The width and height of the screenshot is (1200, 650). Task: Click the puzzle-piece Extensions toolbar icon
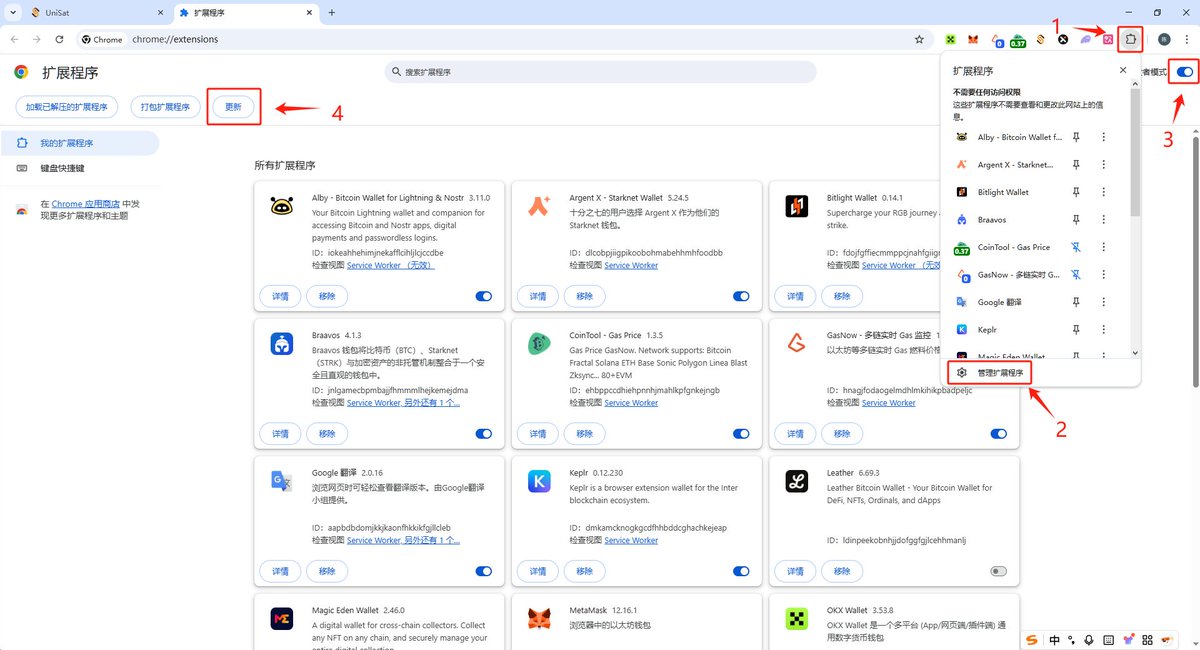tap(1130, 39)
